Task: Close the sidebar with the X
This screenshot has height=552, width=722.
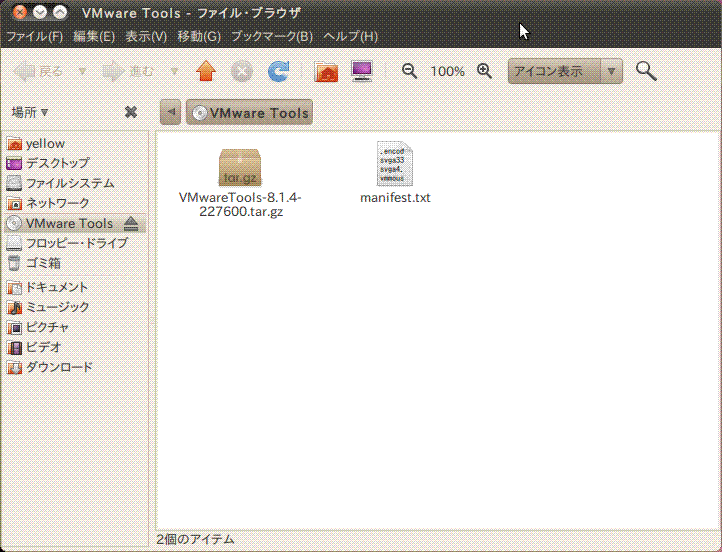Action: point(131,112)
